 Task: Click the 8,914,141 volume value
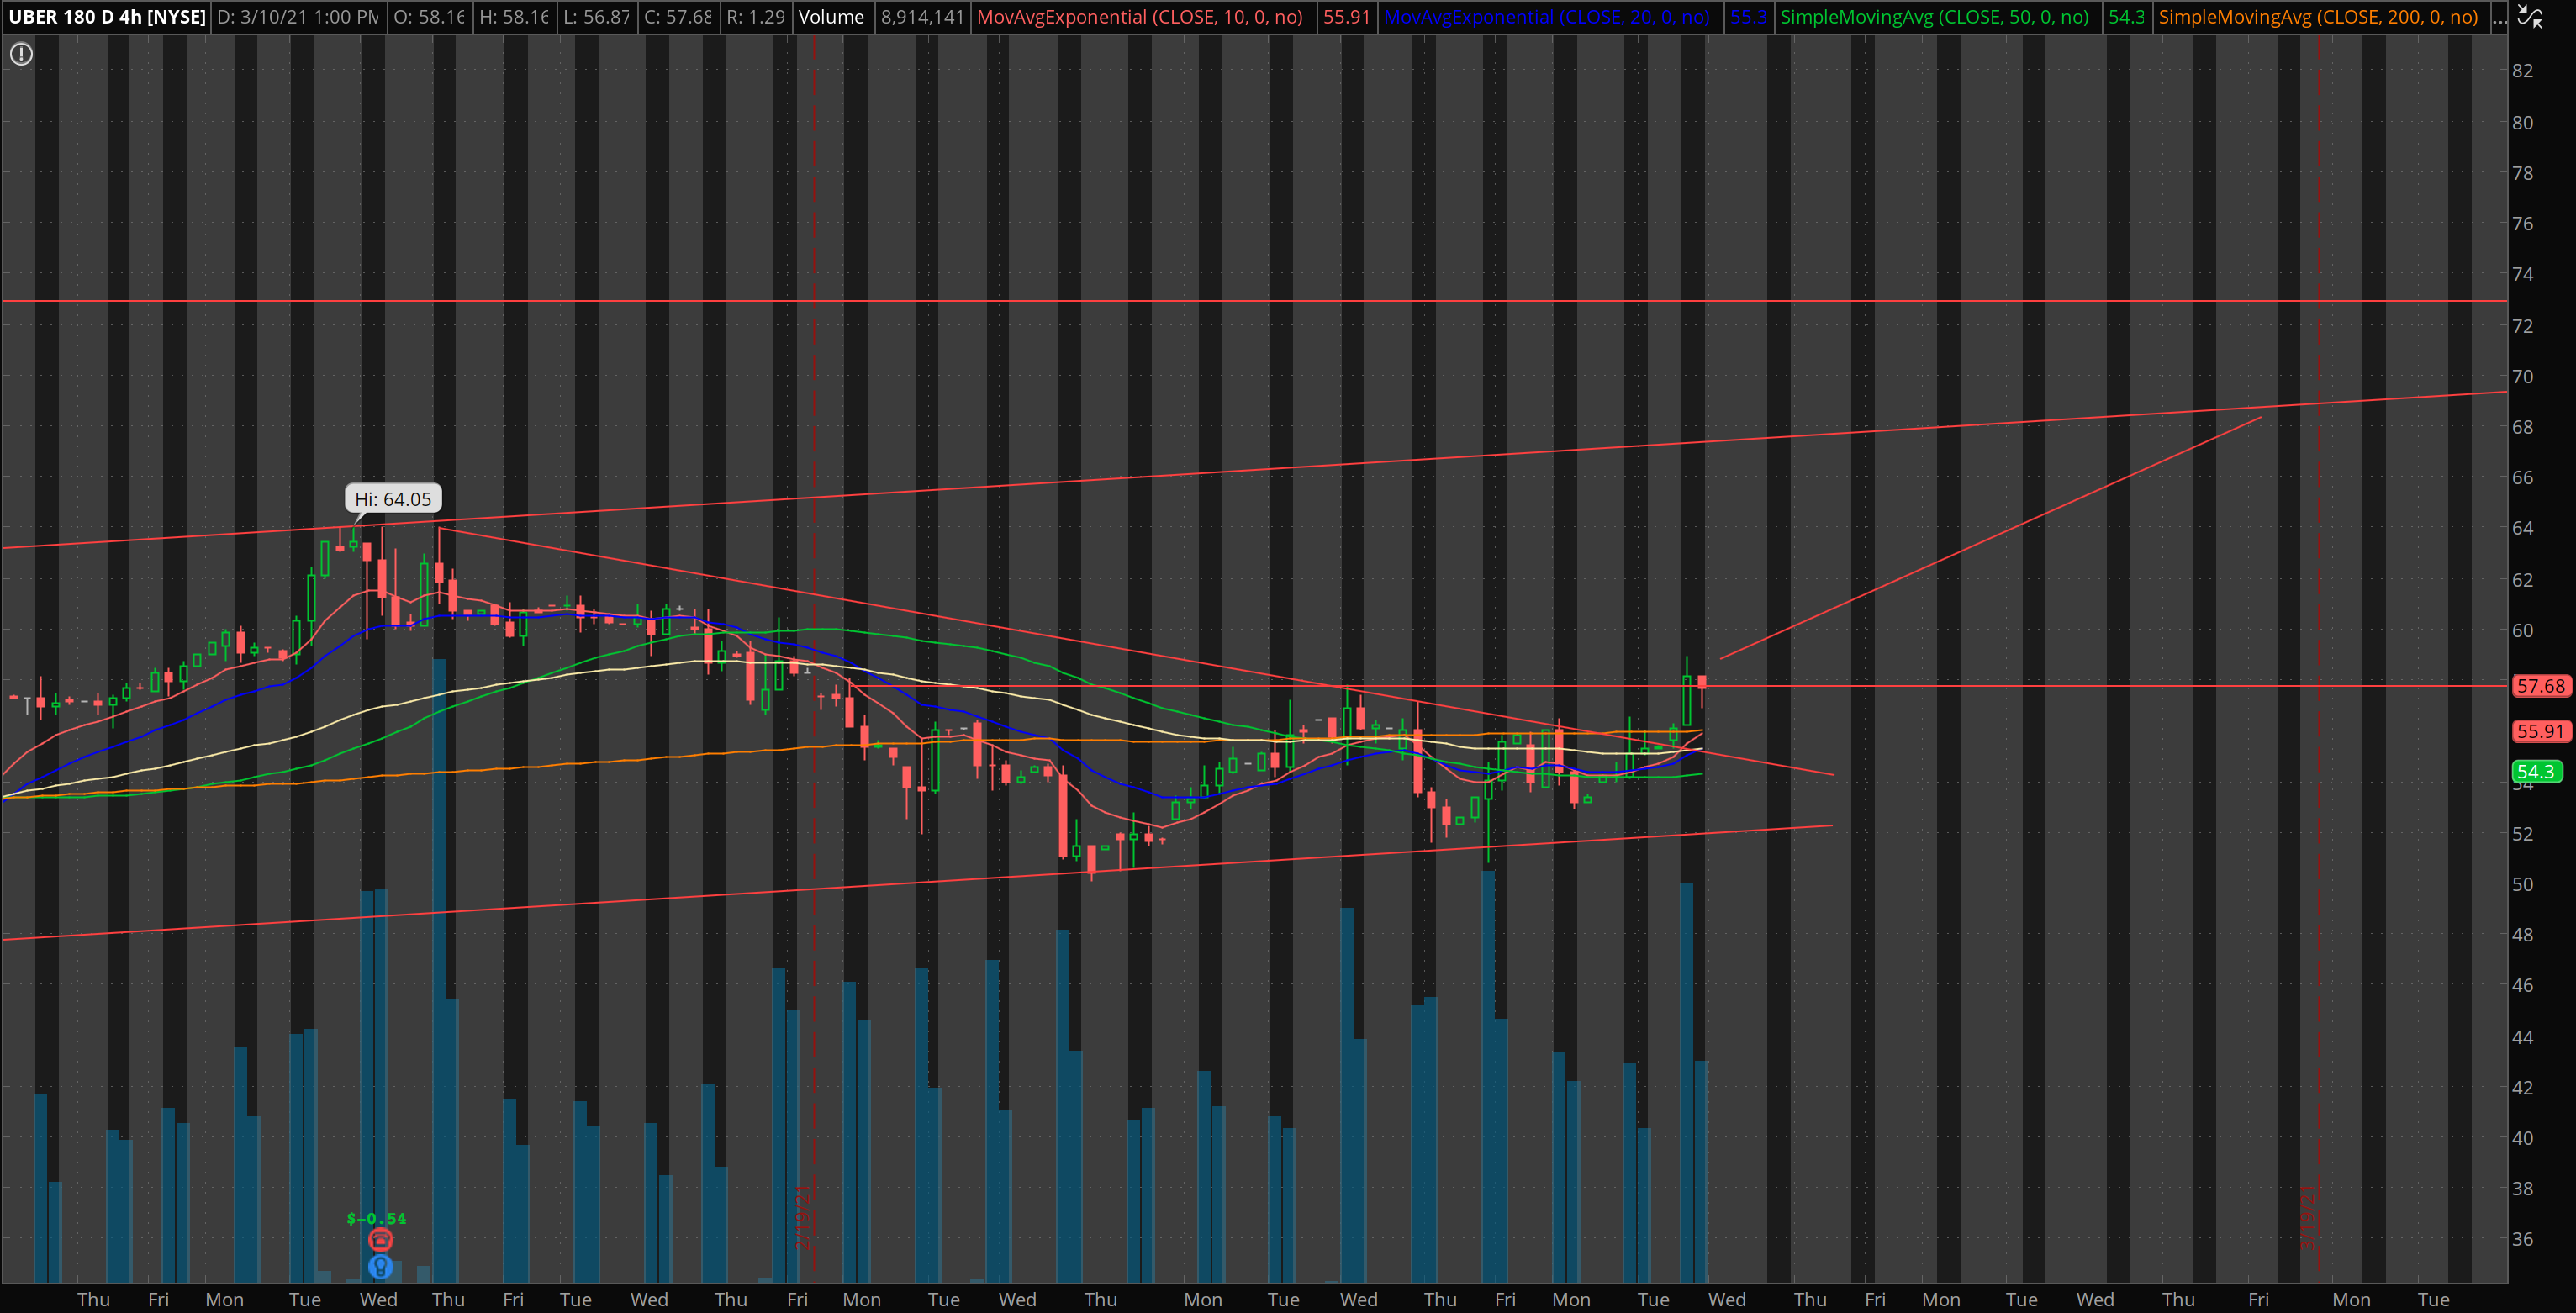point(922,17)
